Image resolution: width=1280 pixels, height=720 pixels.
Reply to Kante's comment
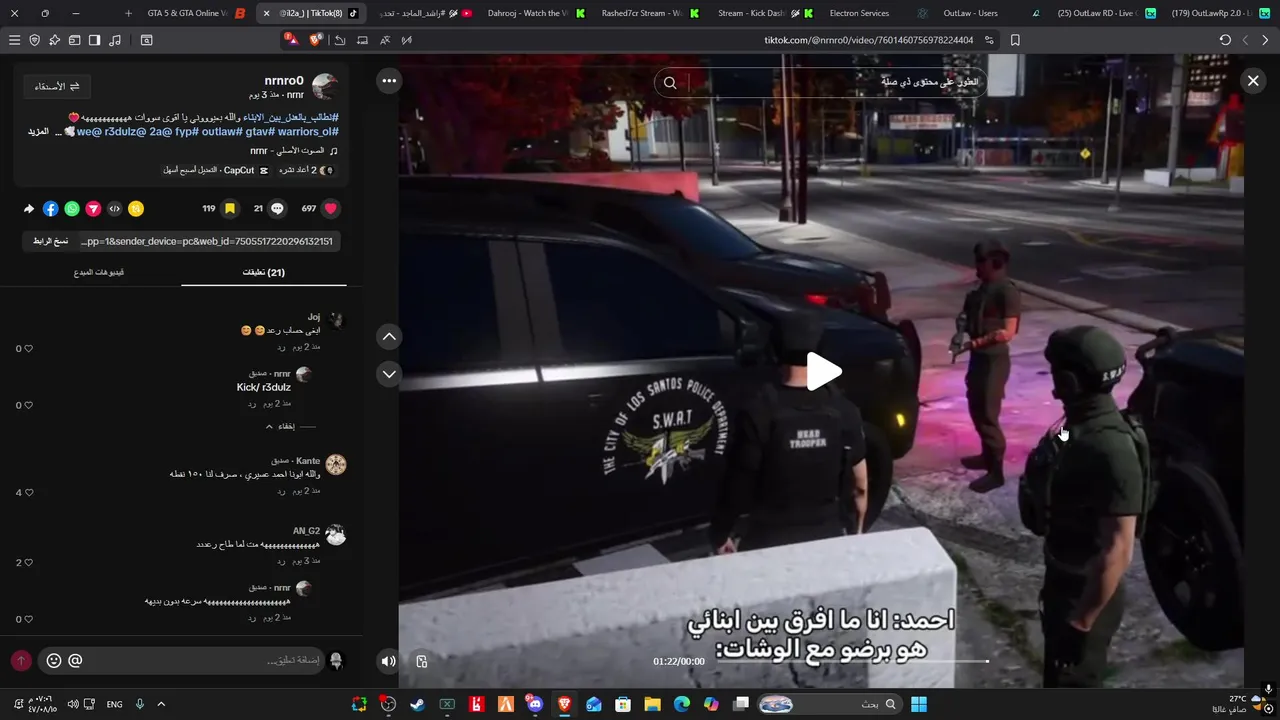[282, 491]
